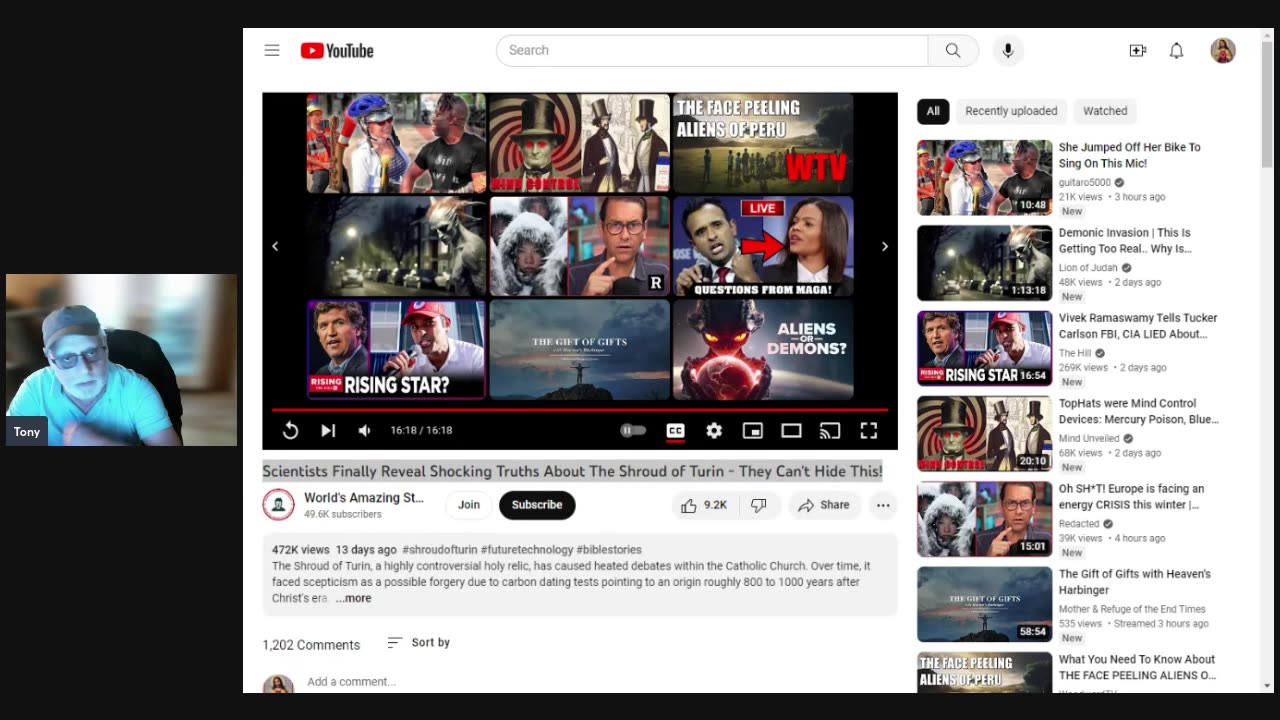The height and width of the screenshot is (720, 1280).
Task: Click Rising Star endscreen tile
Action: pyautogui.click(x=397, y=350)
